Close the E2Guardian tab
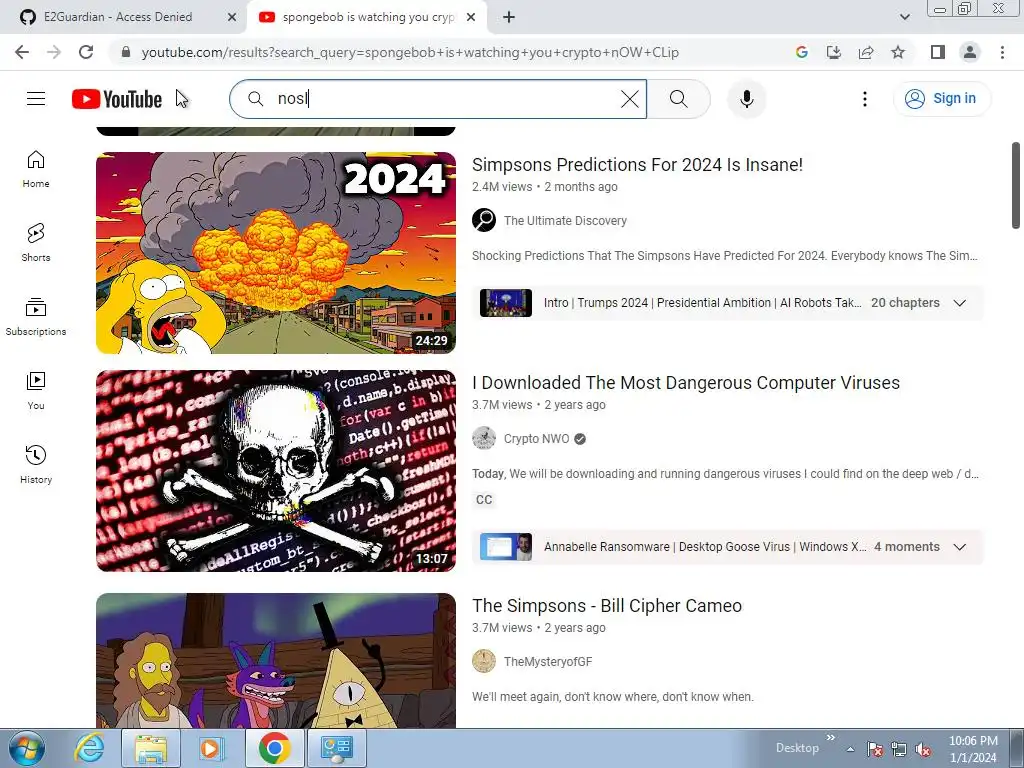 (x=231, y=18)
